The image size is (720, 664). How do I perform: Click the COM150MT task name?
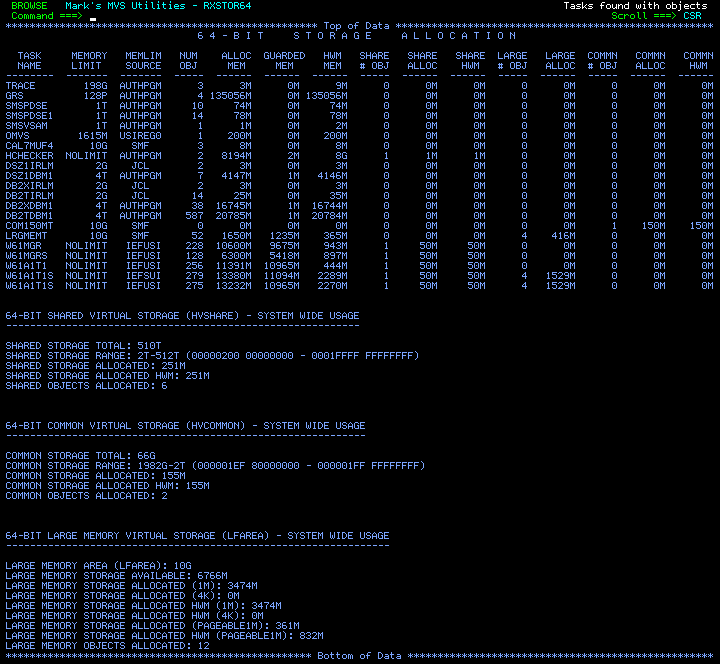click(x=29, y=226)
